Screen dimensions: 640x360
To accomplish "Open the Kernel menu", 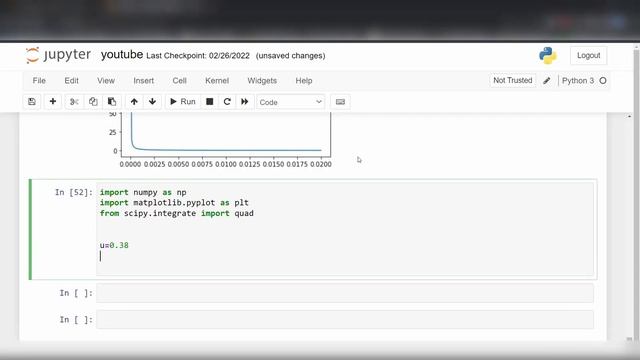I will tap(217, 81).
